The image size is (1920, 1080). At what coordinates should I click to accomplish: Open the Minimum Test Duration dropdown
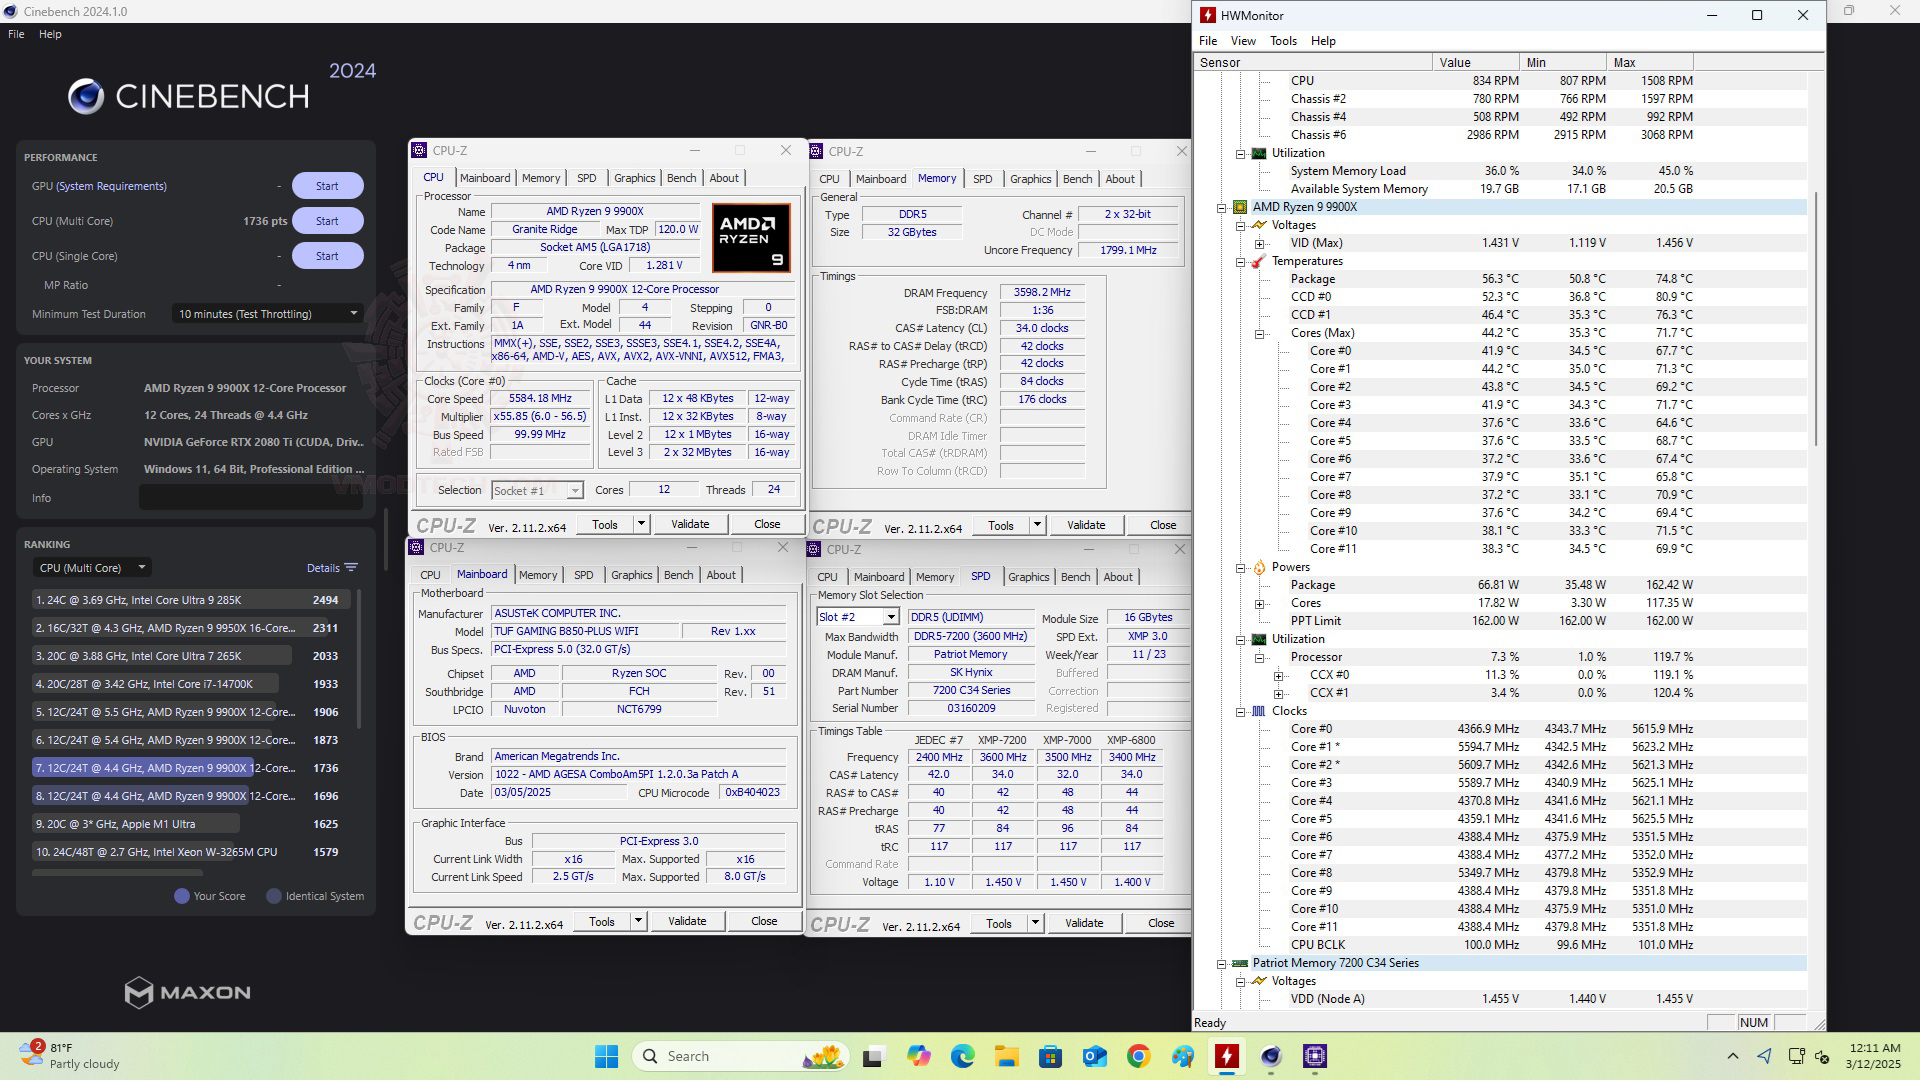point(267,314)
